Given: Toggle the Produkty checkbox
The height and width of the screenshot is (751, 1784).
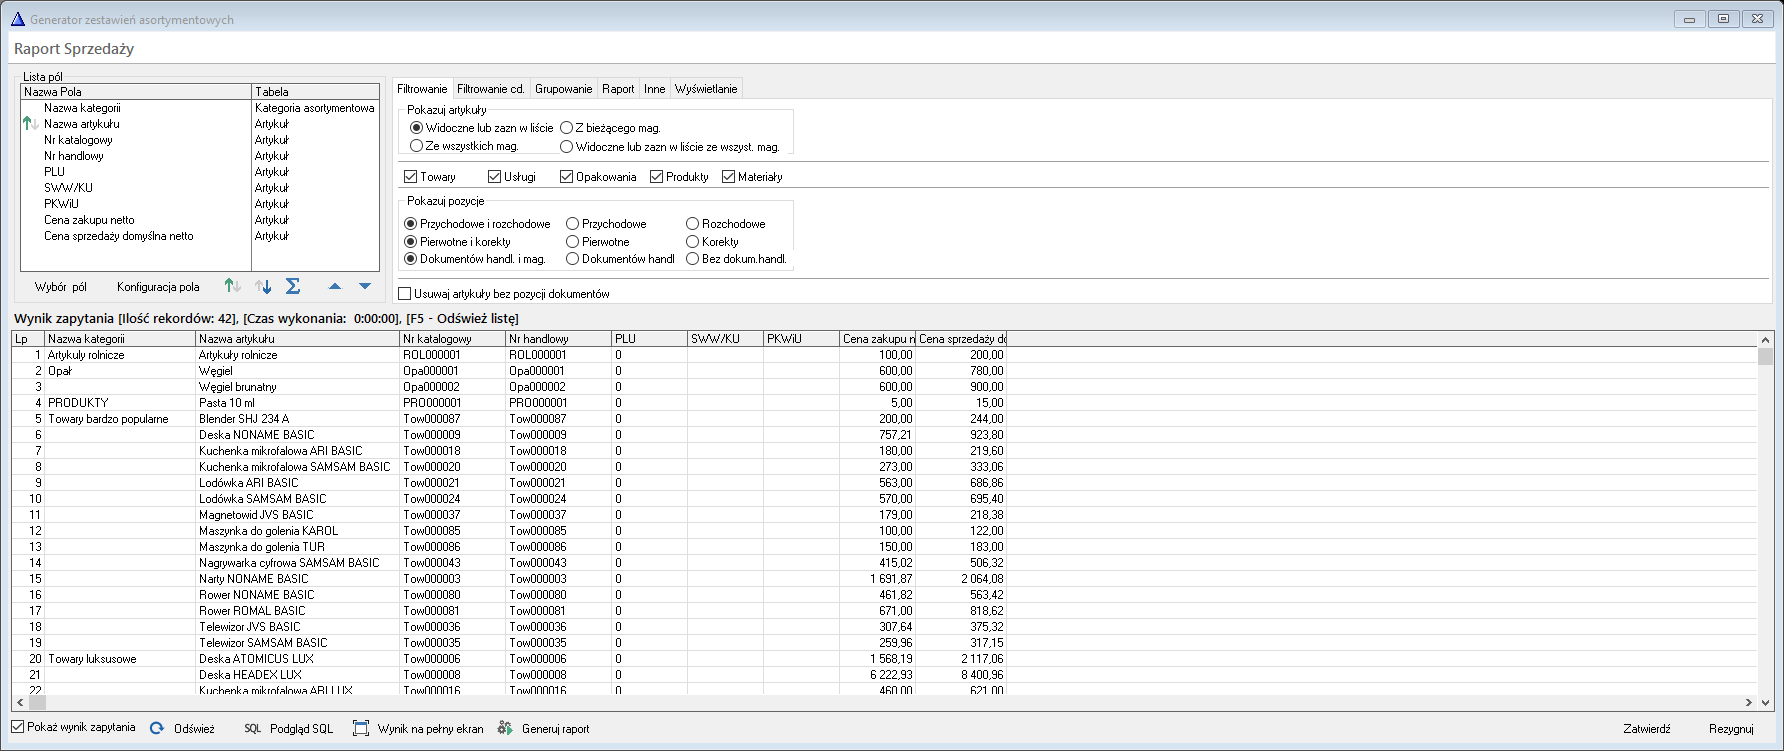Looking at the screenshot, I should 656,177.
